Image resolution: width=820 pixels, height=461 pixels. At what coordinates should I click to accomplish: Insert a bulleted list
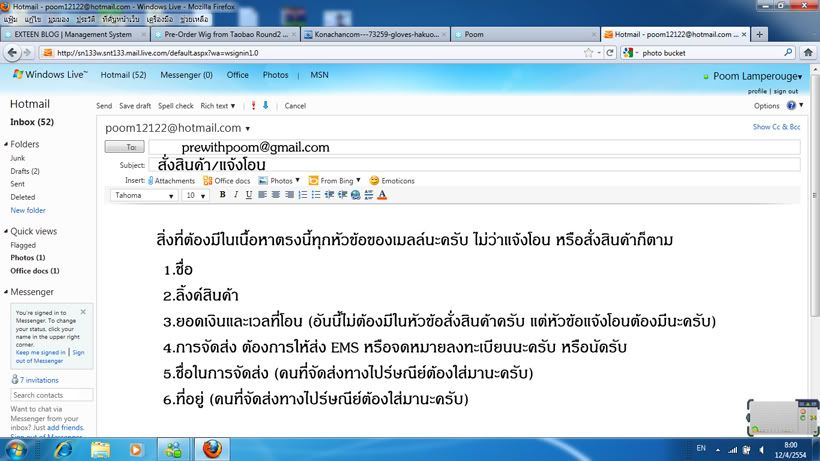pos(316,195)
